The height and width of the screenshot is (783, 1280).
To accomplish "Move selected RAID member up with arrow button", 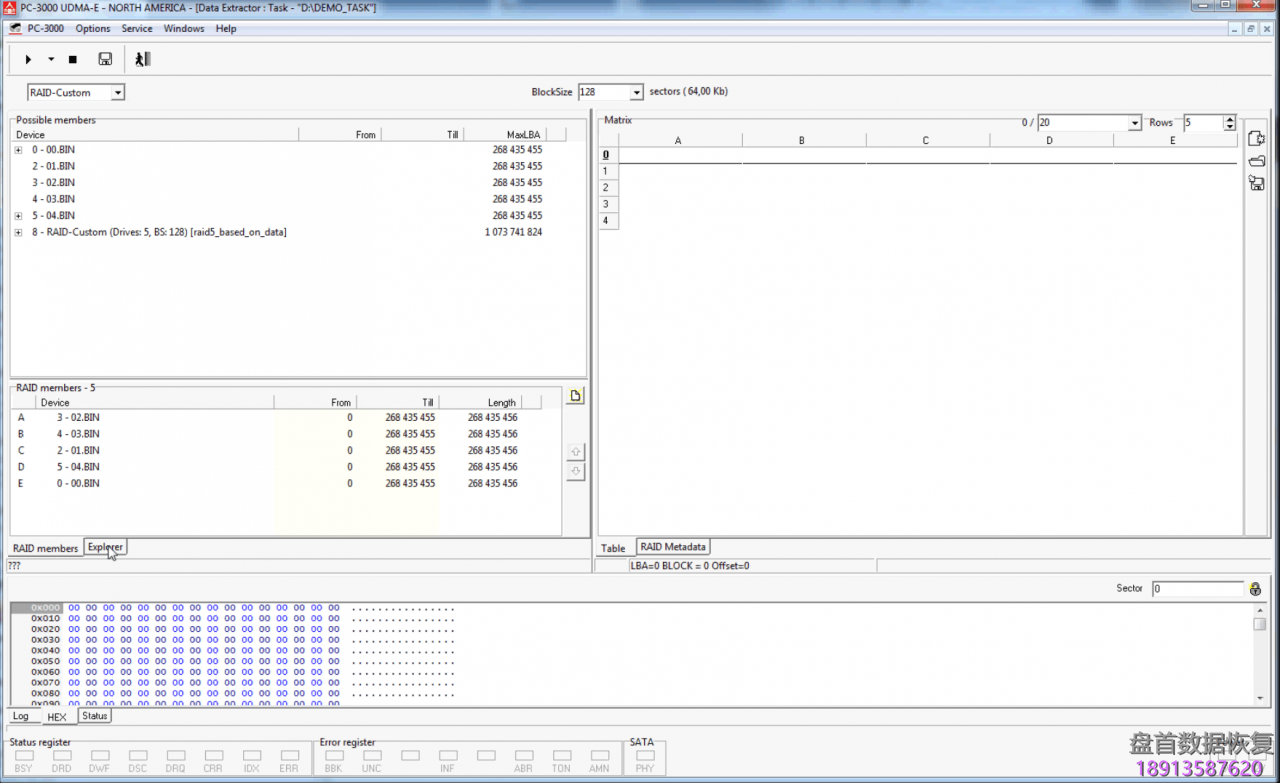I will pos(575,451).
